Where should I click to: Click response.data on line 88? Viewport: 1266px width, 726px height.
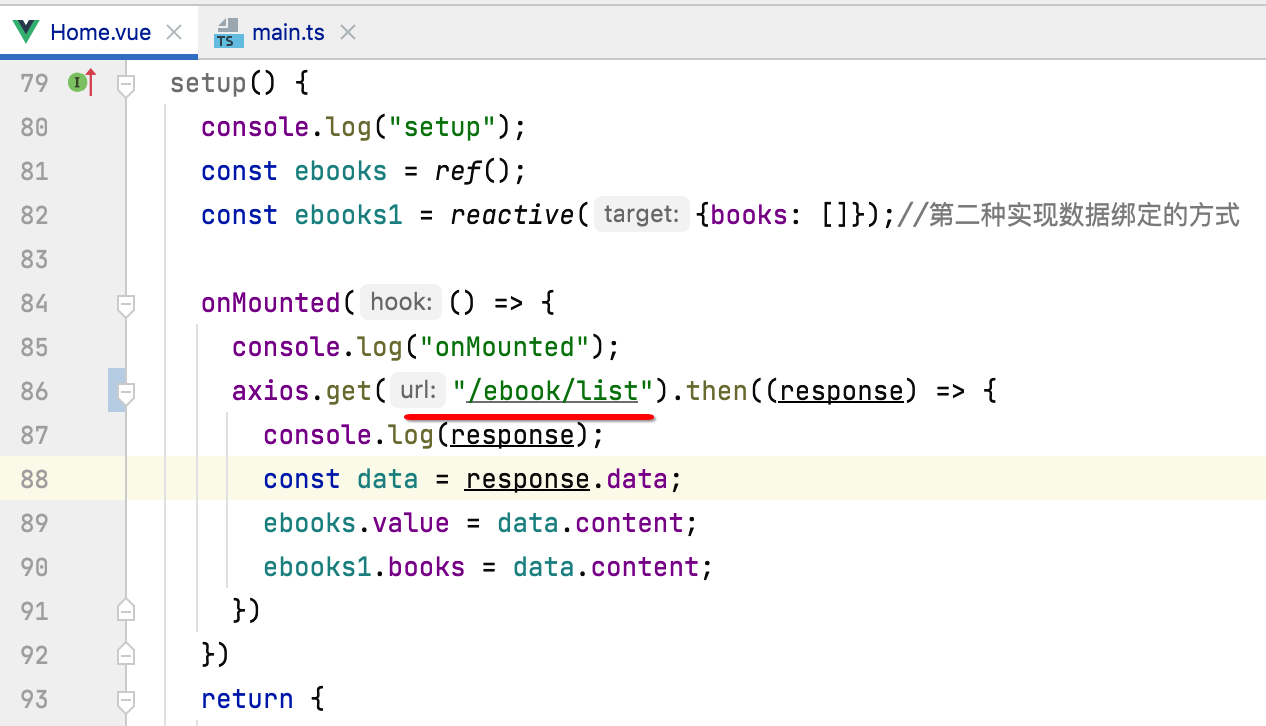566,479
